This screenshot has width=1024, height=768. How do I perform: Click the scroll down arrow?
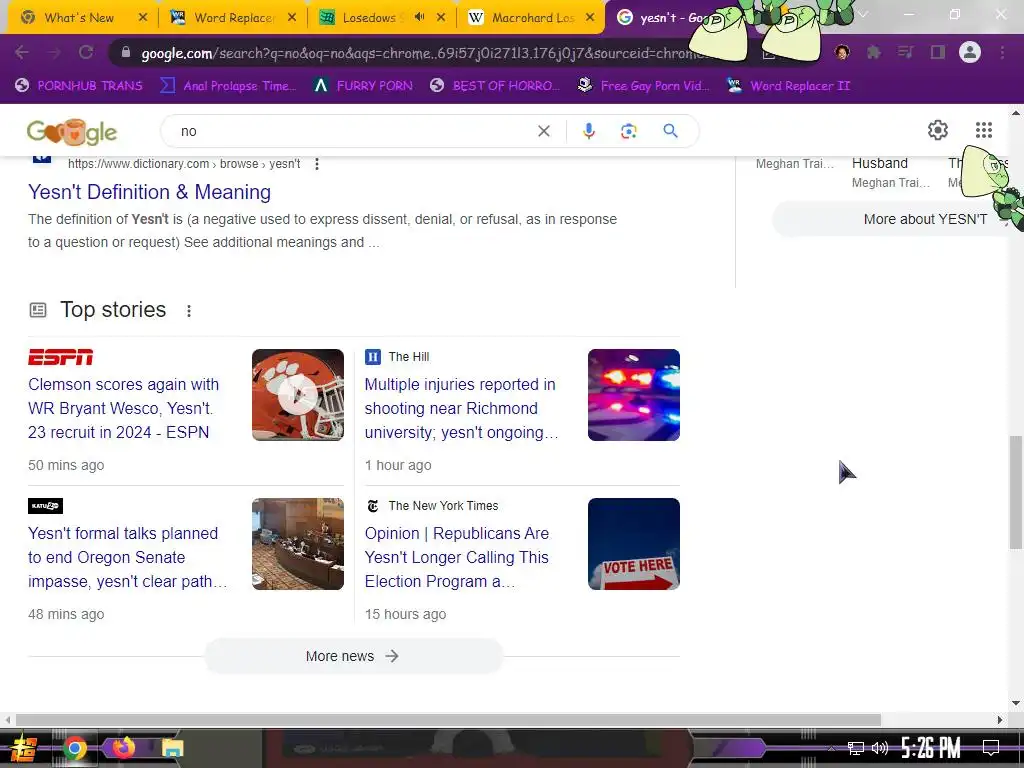1016,703
